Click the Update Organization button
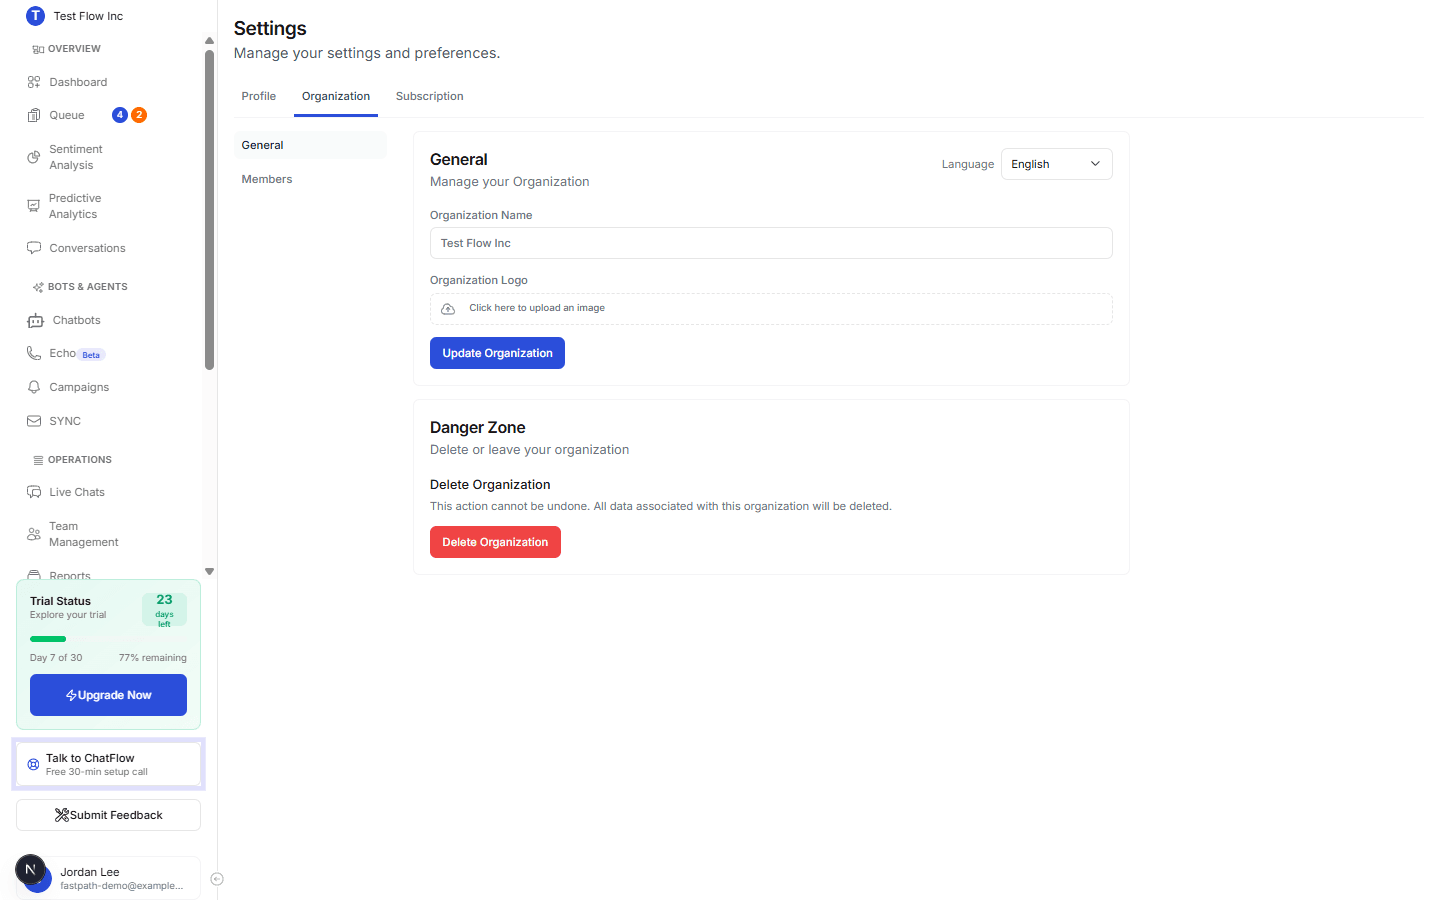This screenshot has height=900, width=1440. point(497,353)
